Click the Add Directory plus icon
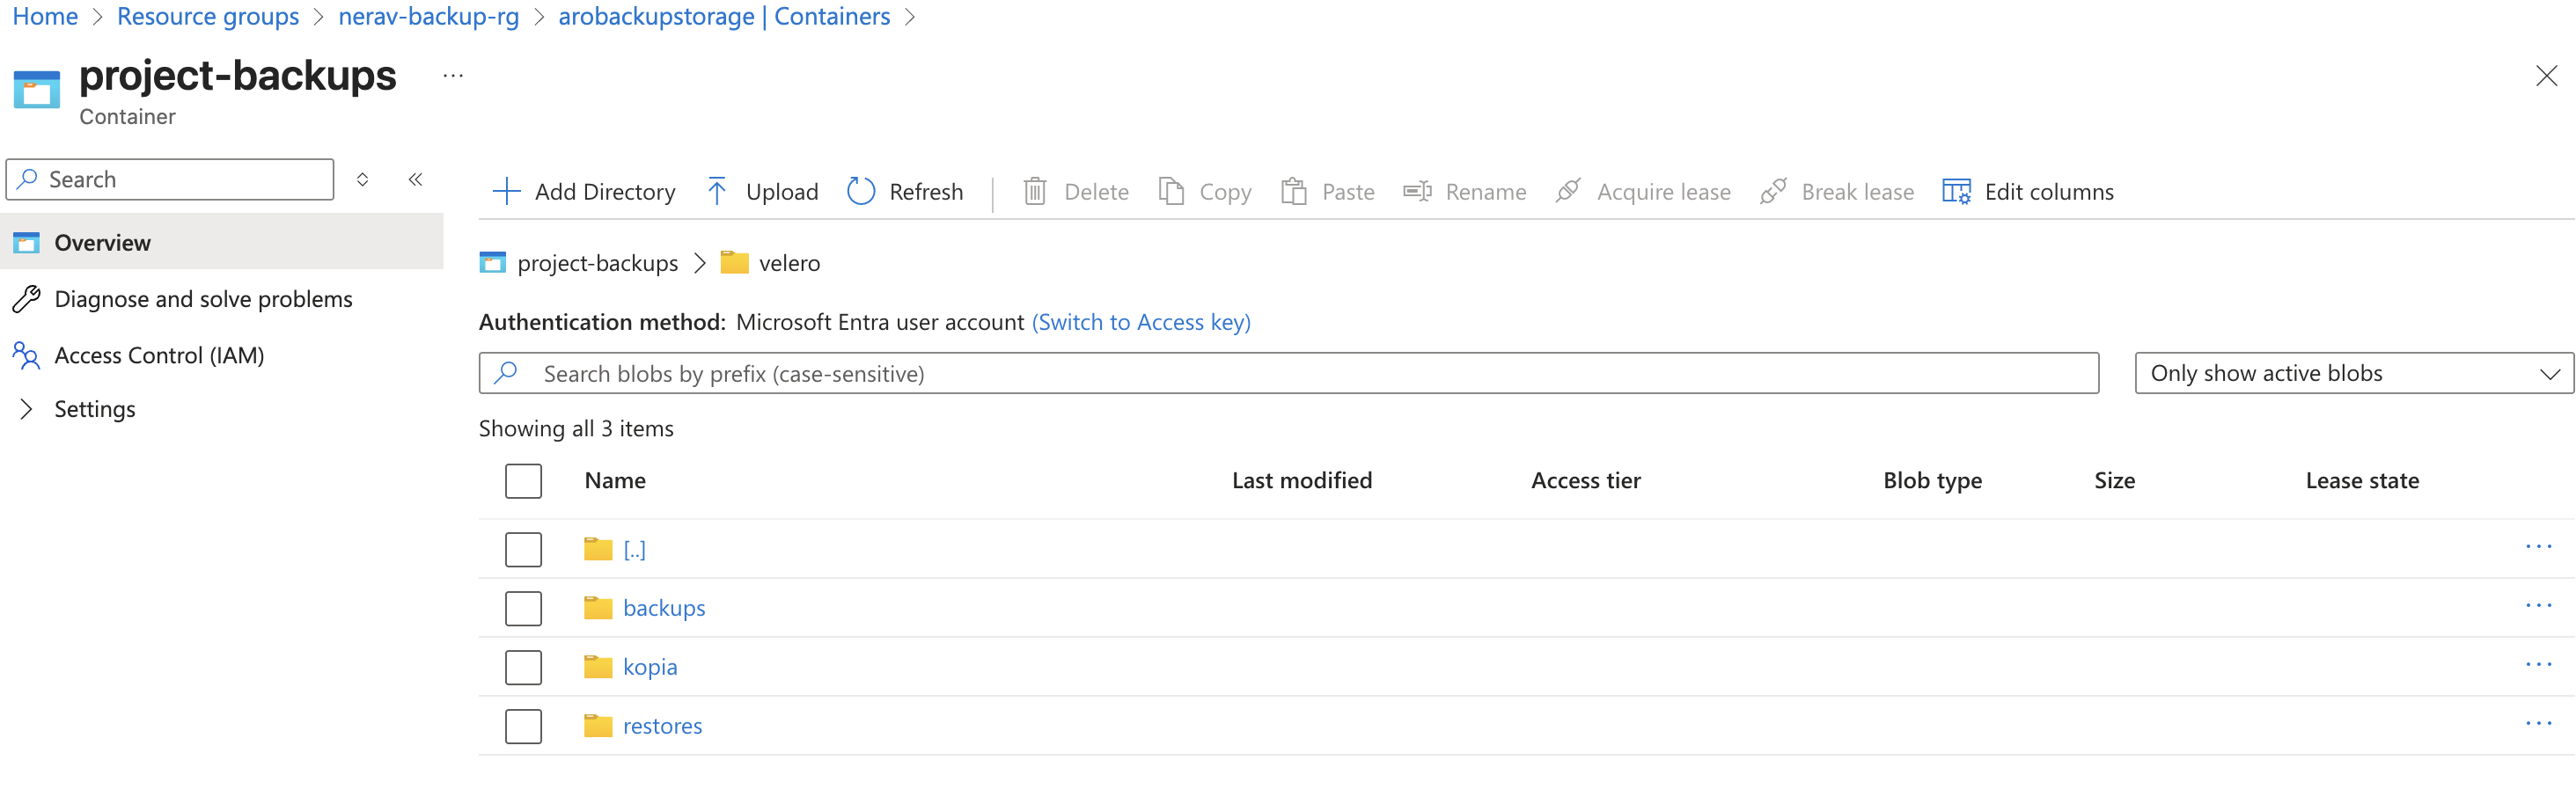The width and height of the screenshot is (2576, 797). pos(507,191)
